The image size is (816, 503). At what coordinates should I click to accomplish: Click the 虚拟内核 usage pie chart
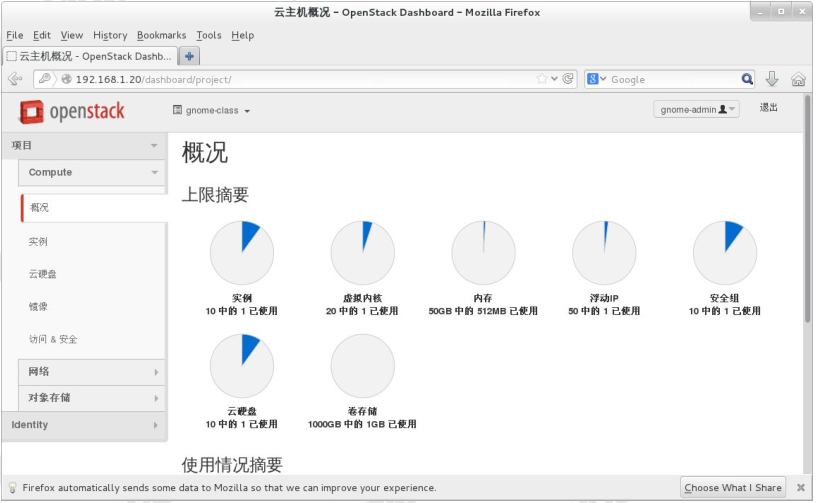tap(363, 253)
